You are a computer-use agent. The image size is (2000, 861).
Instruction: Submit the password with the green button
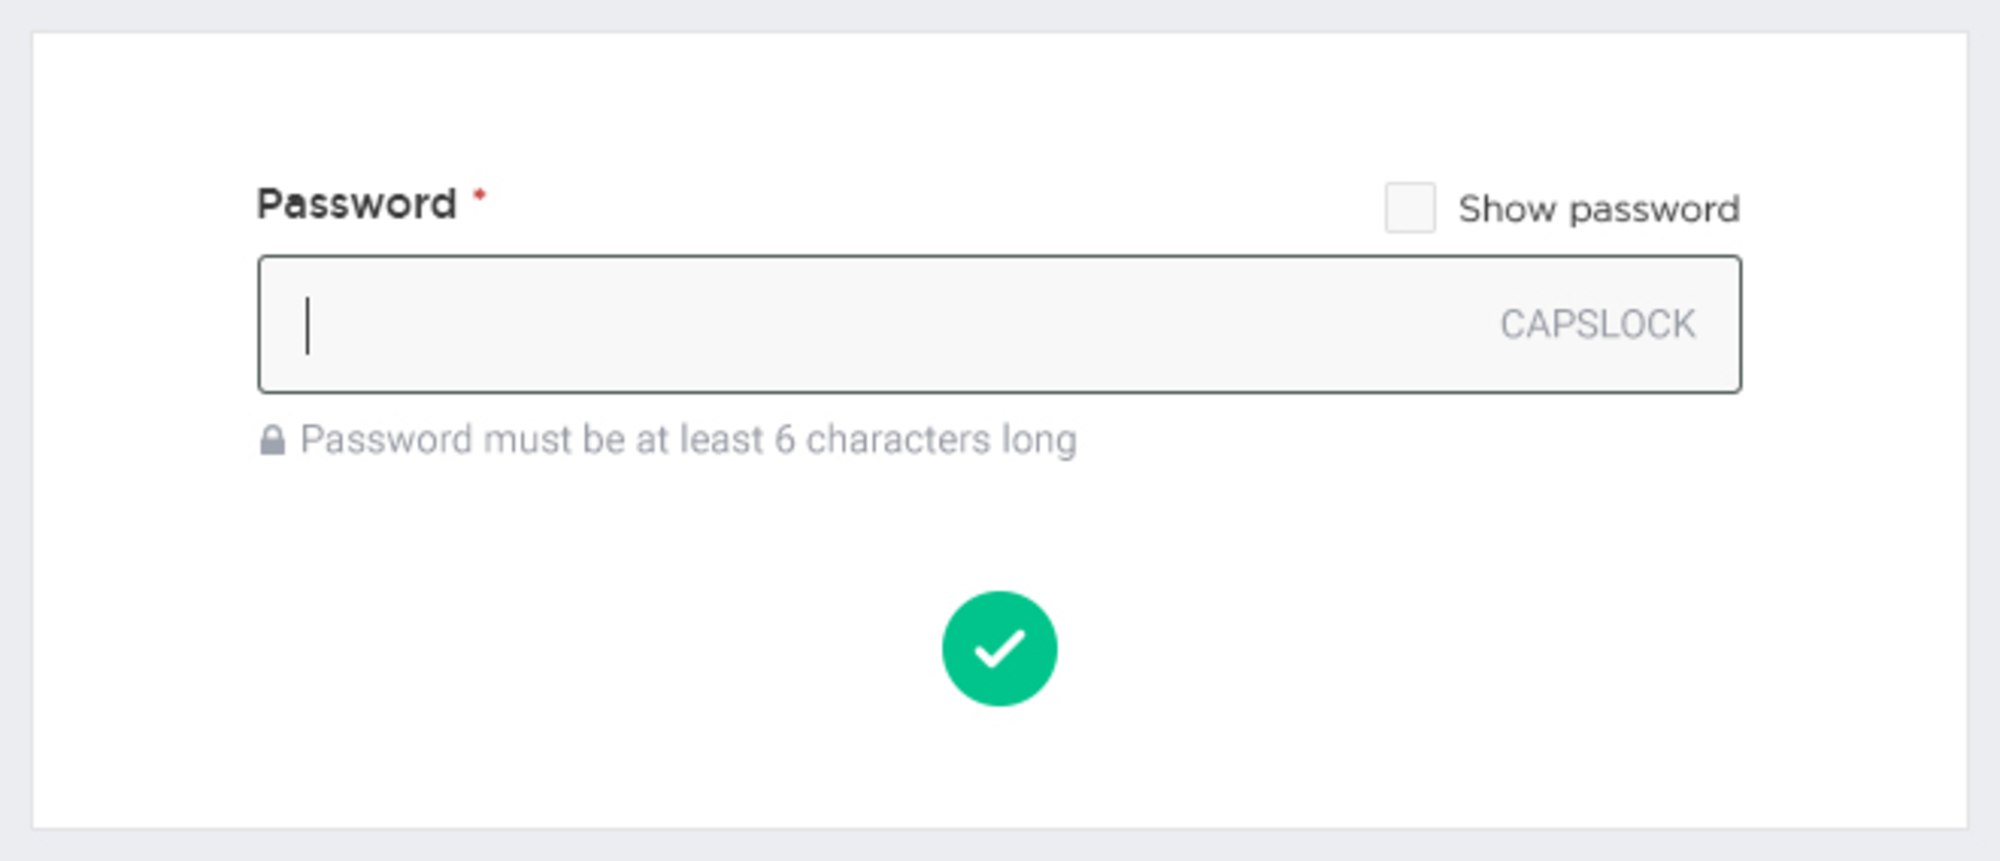click(x=999, y=649)
